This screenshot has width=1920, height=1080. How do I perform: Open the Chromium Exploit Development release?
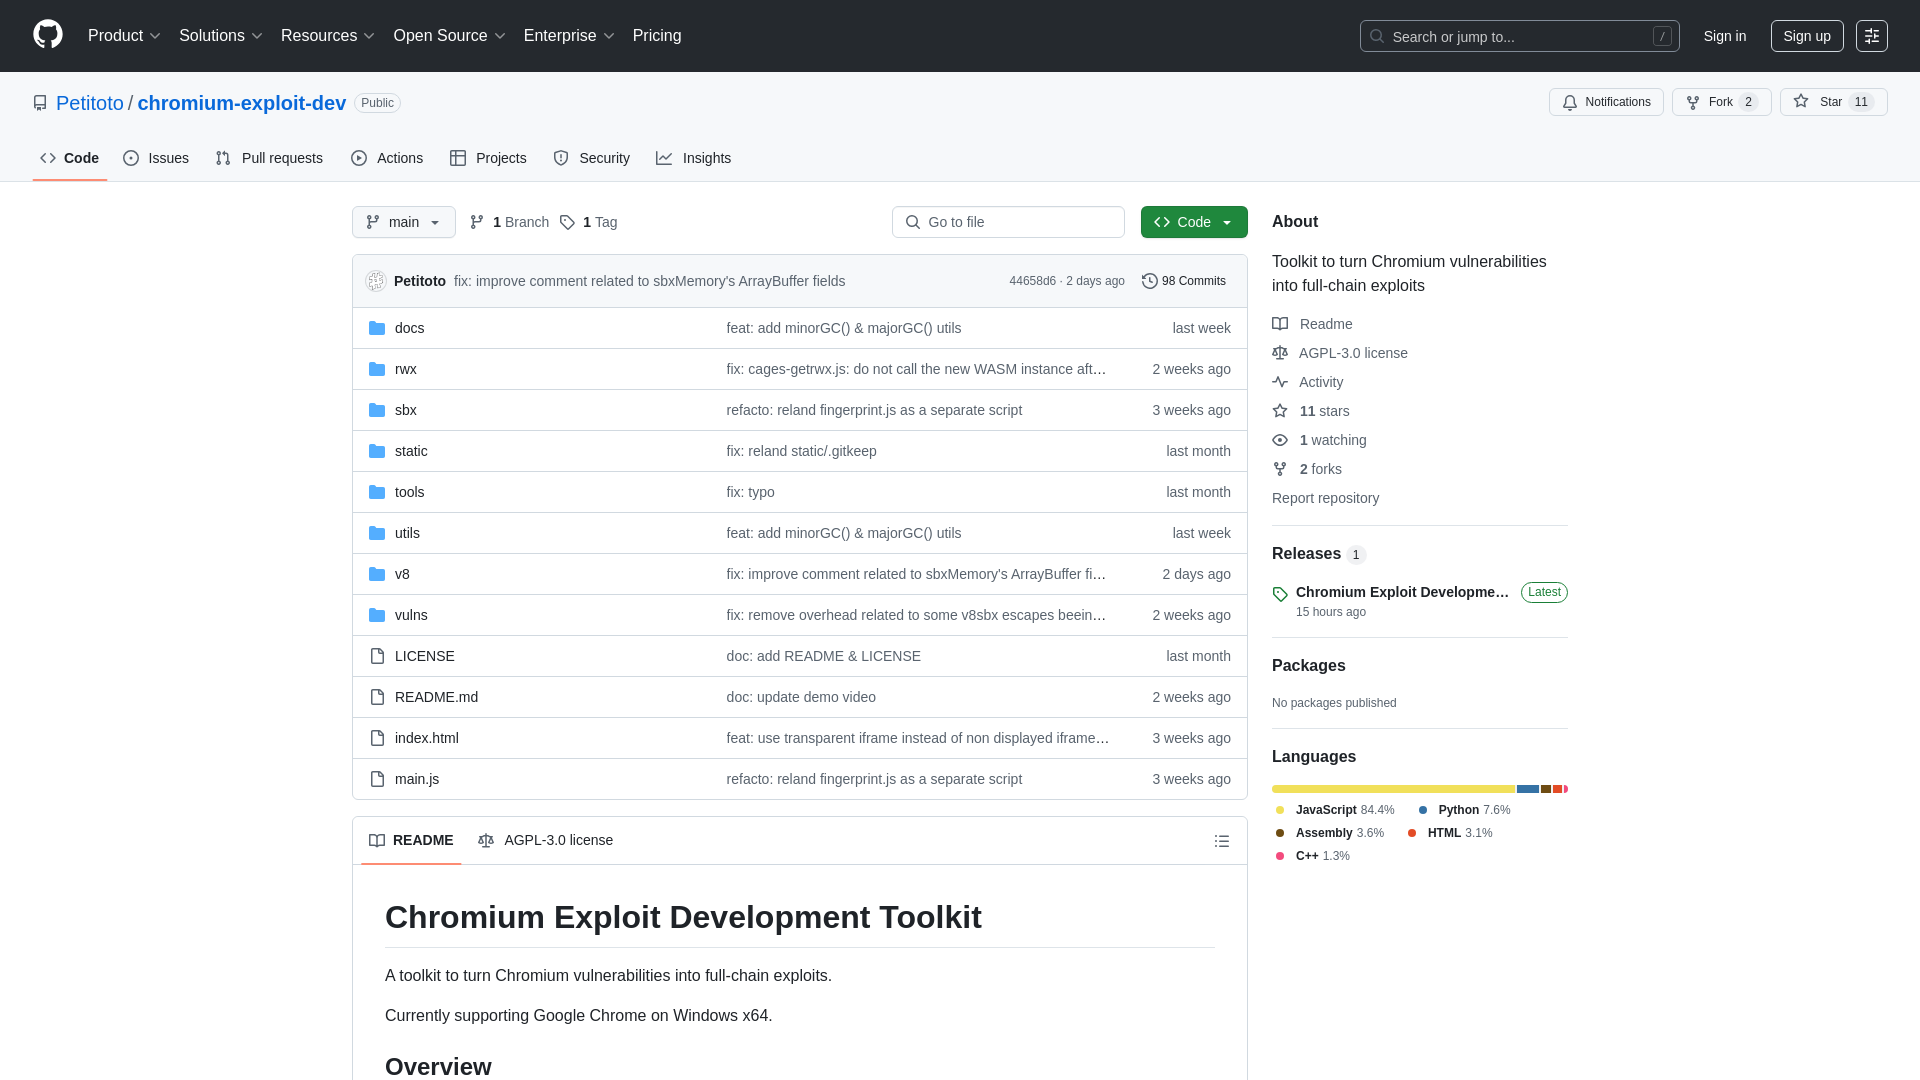coord(1402,592)
